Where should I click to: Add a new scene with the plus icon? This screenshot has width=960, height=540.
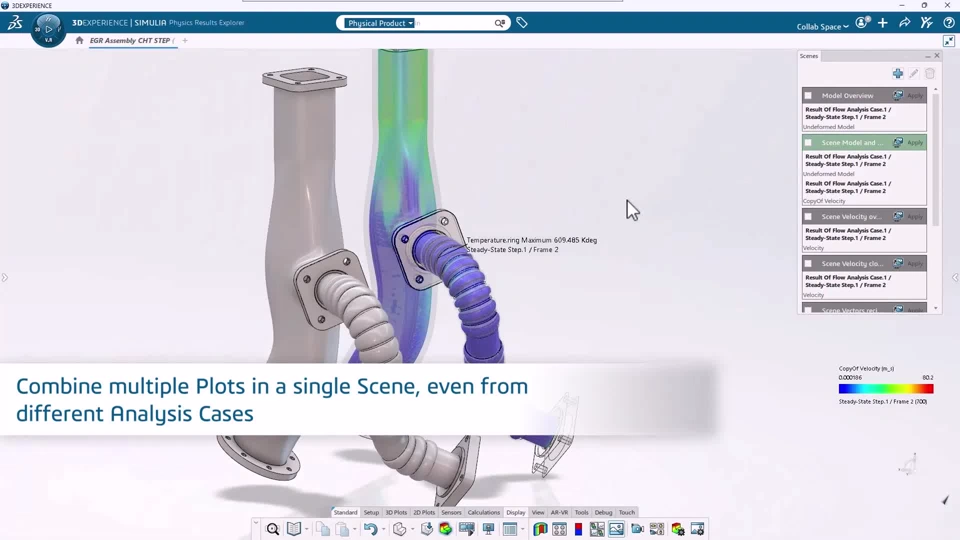[x=898, y=73]
